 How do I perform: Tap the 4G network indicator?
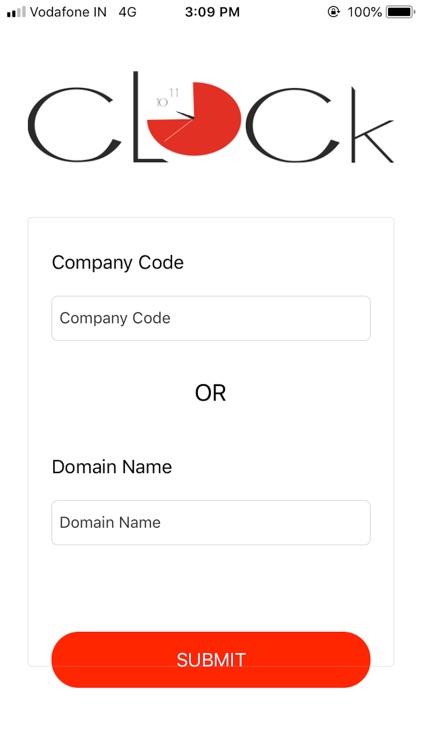pos(128,12)
